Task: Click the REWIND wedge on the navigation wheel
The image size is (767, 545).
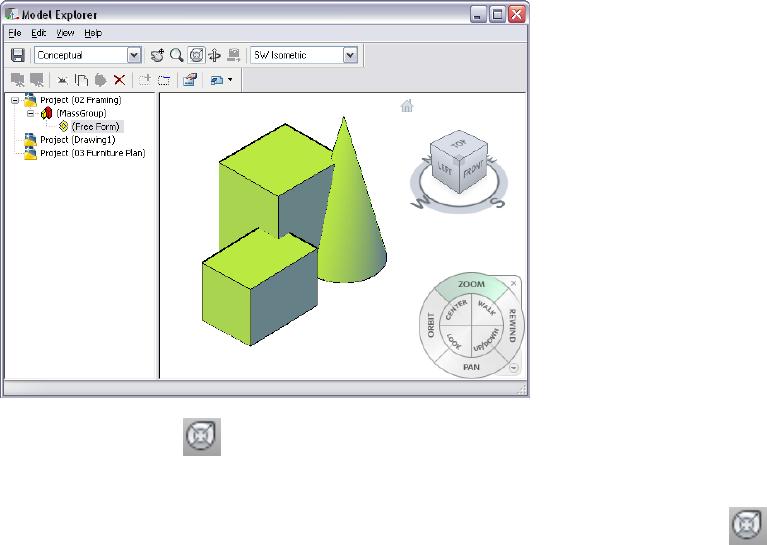Action: (512, 325)
